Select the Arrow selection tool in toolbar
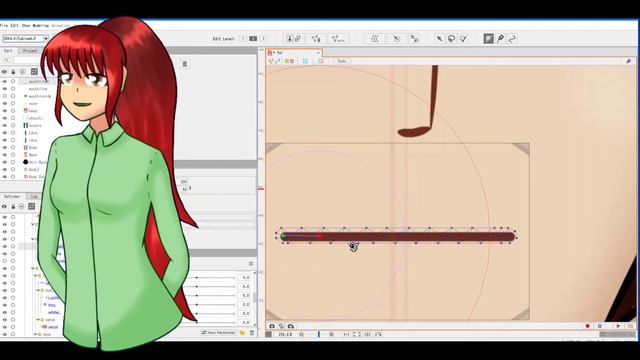 click(439, 39)
